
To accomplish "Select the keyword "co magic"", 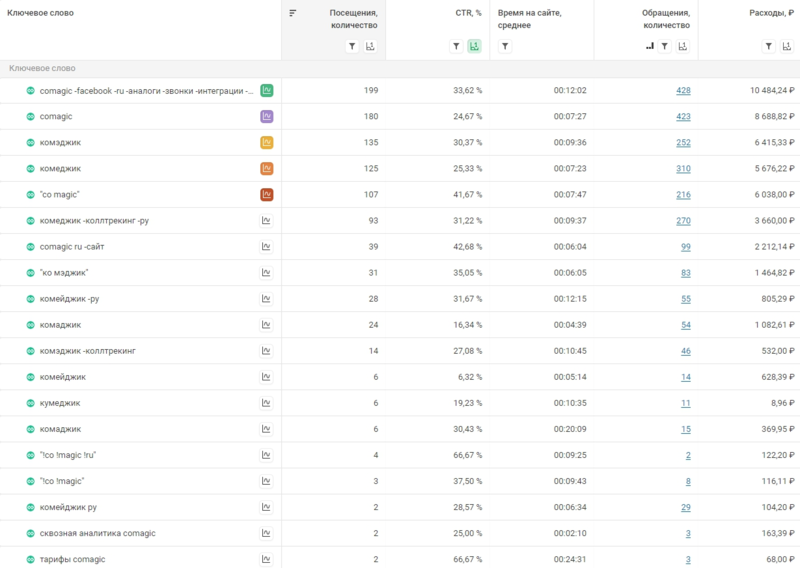I will coord(60,194).
